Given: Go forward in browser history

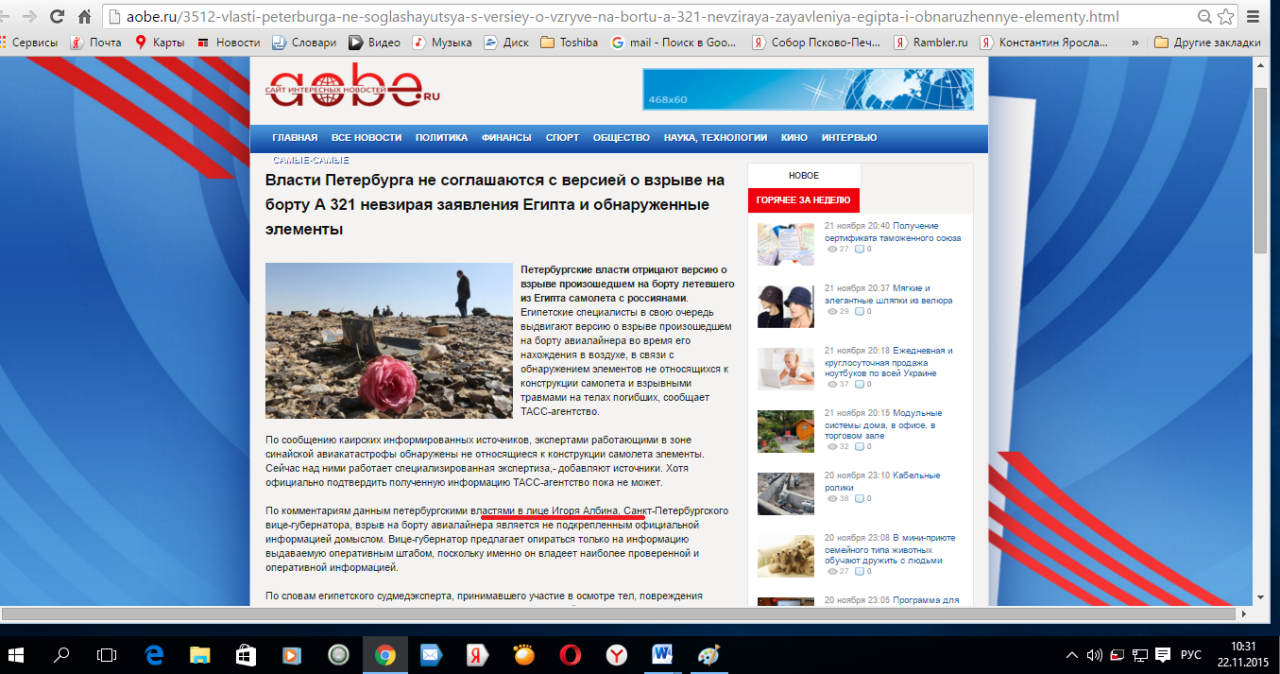Looking at the screenshot, I should tap(29, 17).
